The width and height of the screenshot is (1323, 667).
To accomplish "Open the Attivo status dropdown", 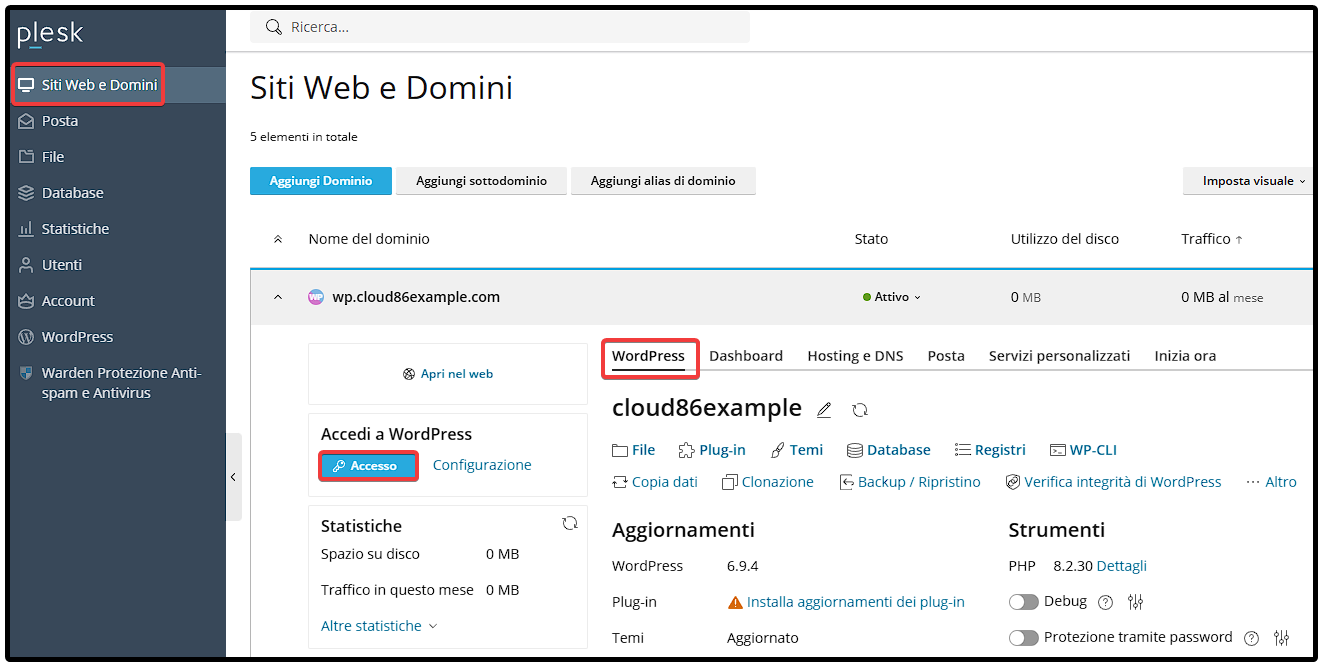I will click(x=892, y=297).
